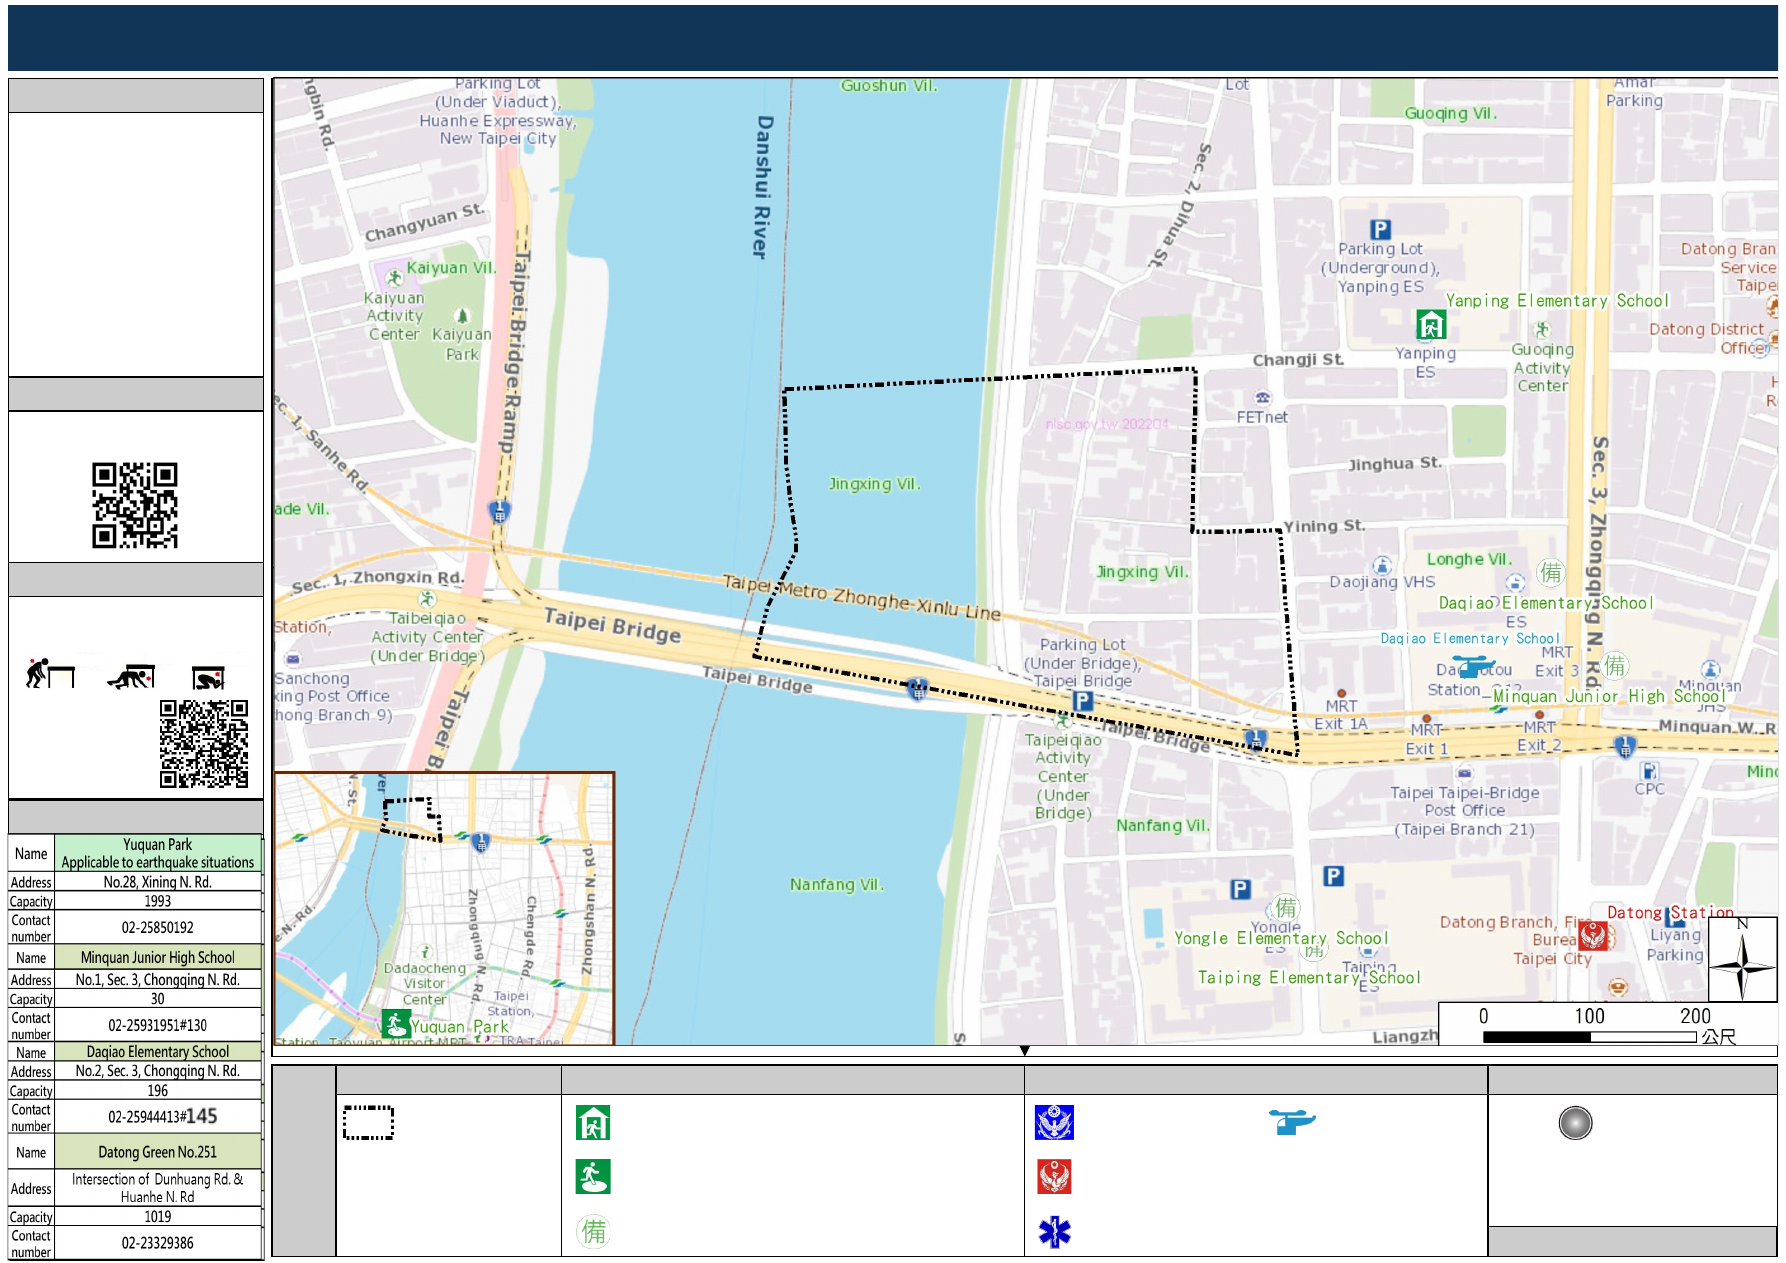Click the 備 supply icon near Longhe Vil.
Image resolution: width=1786 pixels, height=1263 pixels.
pos(1550,572)
